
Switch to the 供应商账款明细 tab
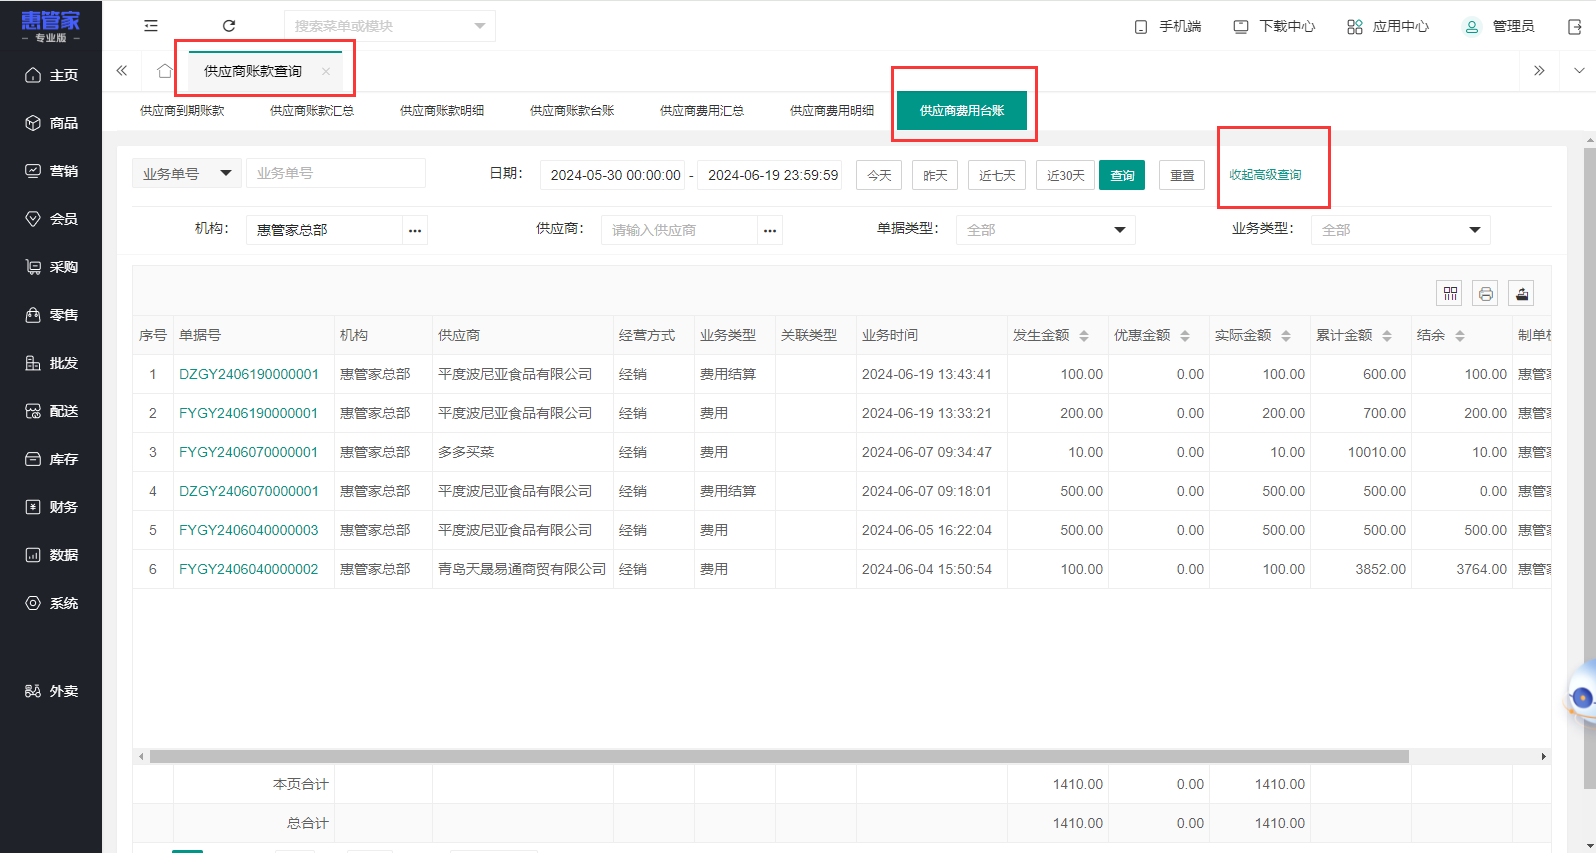pyautogui.click(x=442, y=111)
